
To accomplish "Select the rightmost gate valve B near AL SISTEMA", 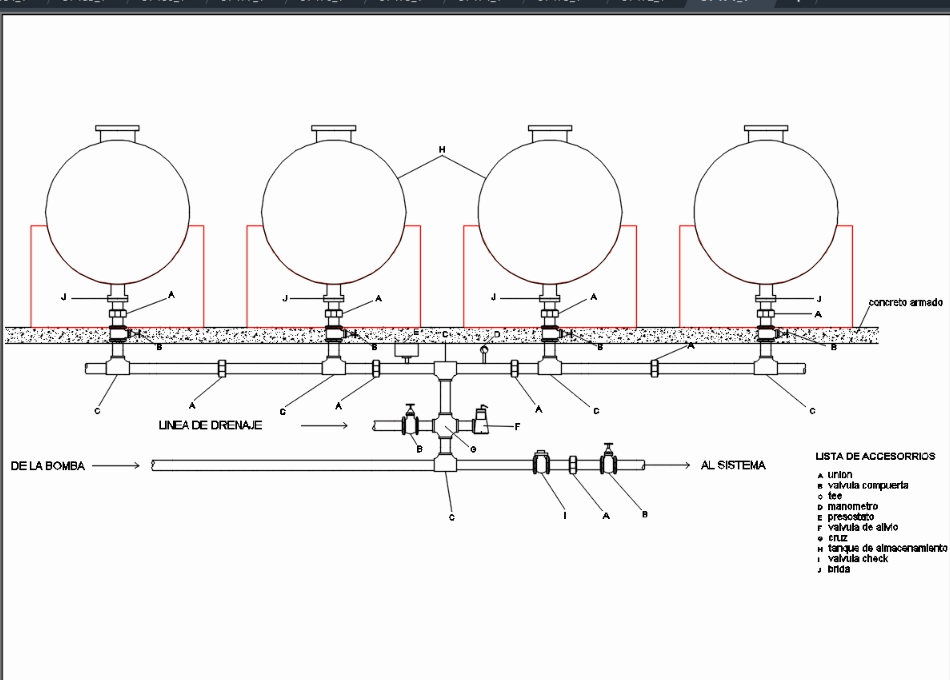I will click(608, 462).
